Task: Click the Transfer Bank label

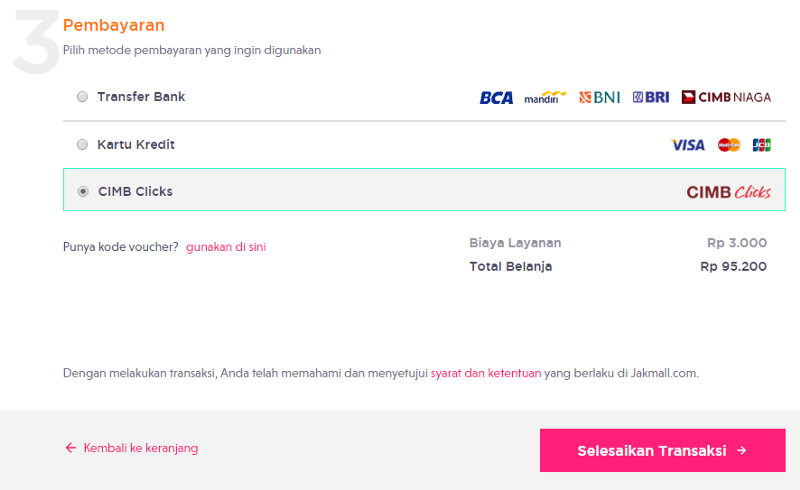Action: 141,96
